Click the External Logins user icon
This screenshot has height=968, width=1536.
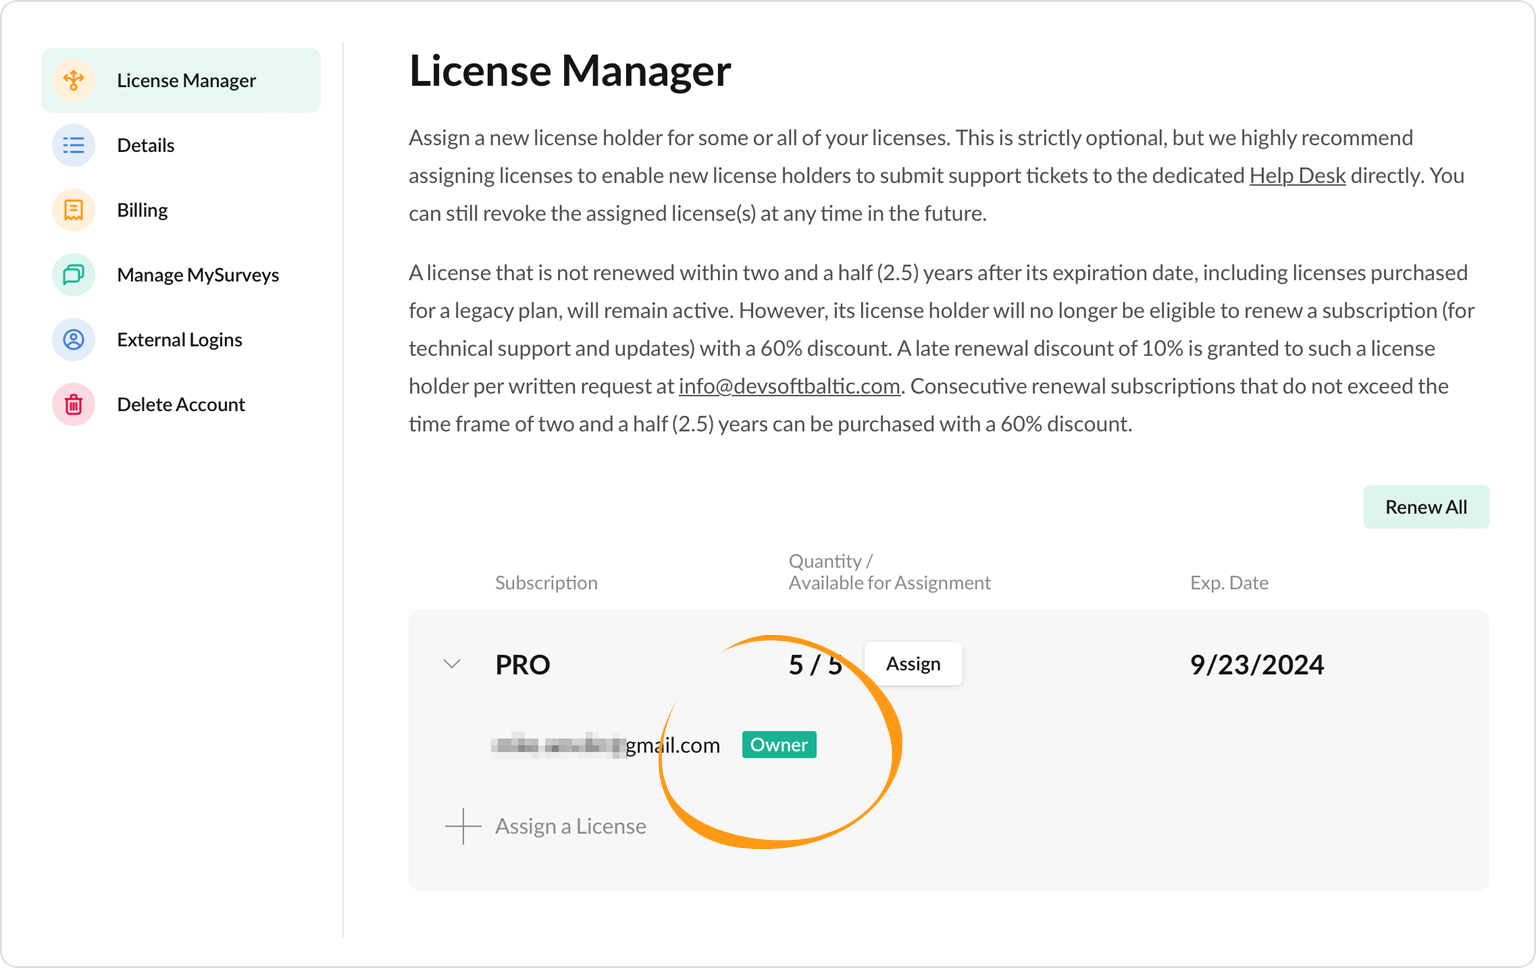(73, 340)
